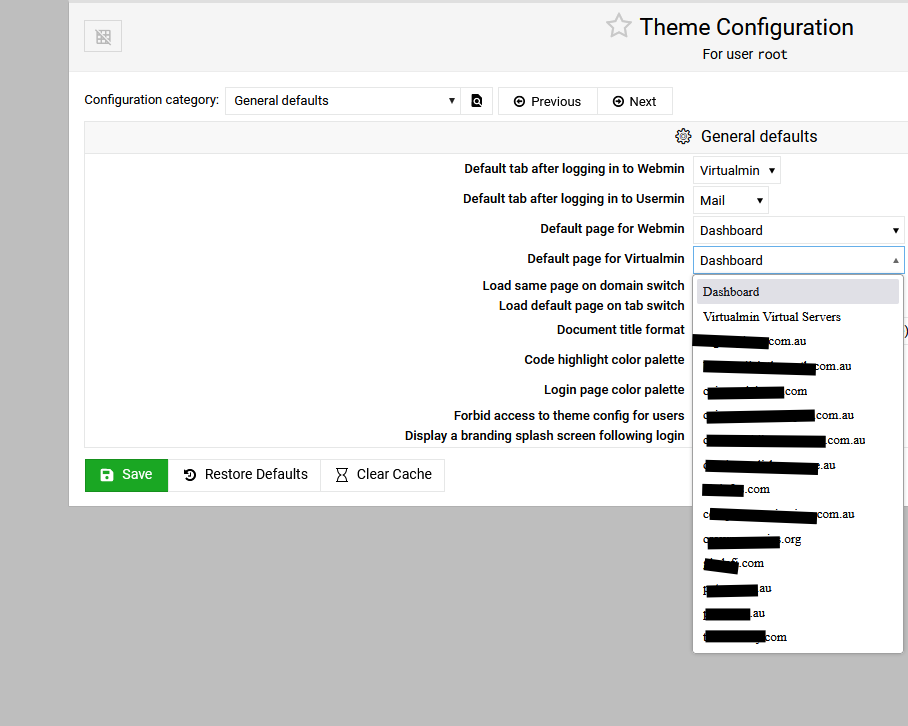The image size is (908, 726).
Task: Click the Document title format label
Action: pyautogui.click(x=620, y=330)
